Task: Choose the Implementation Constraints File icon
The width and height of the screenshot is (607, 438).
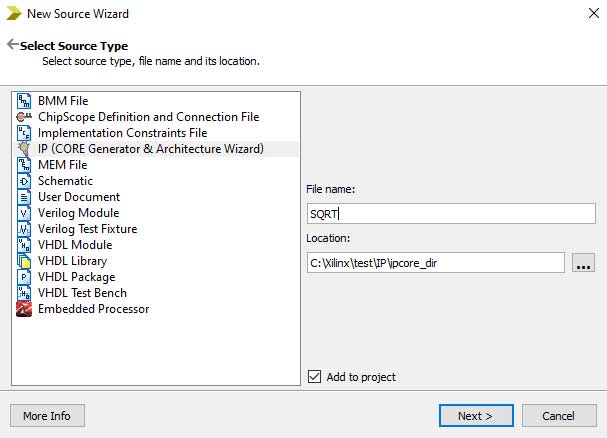Action: [x=25, y=133]
